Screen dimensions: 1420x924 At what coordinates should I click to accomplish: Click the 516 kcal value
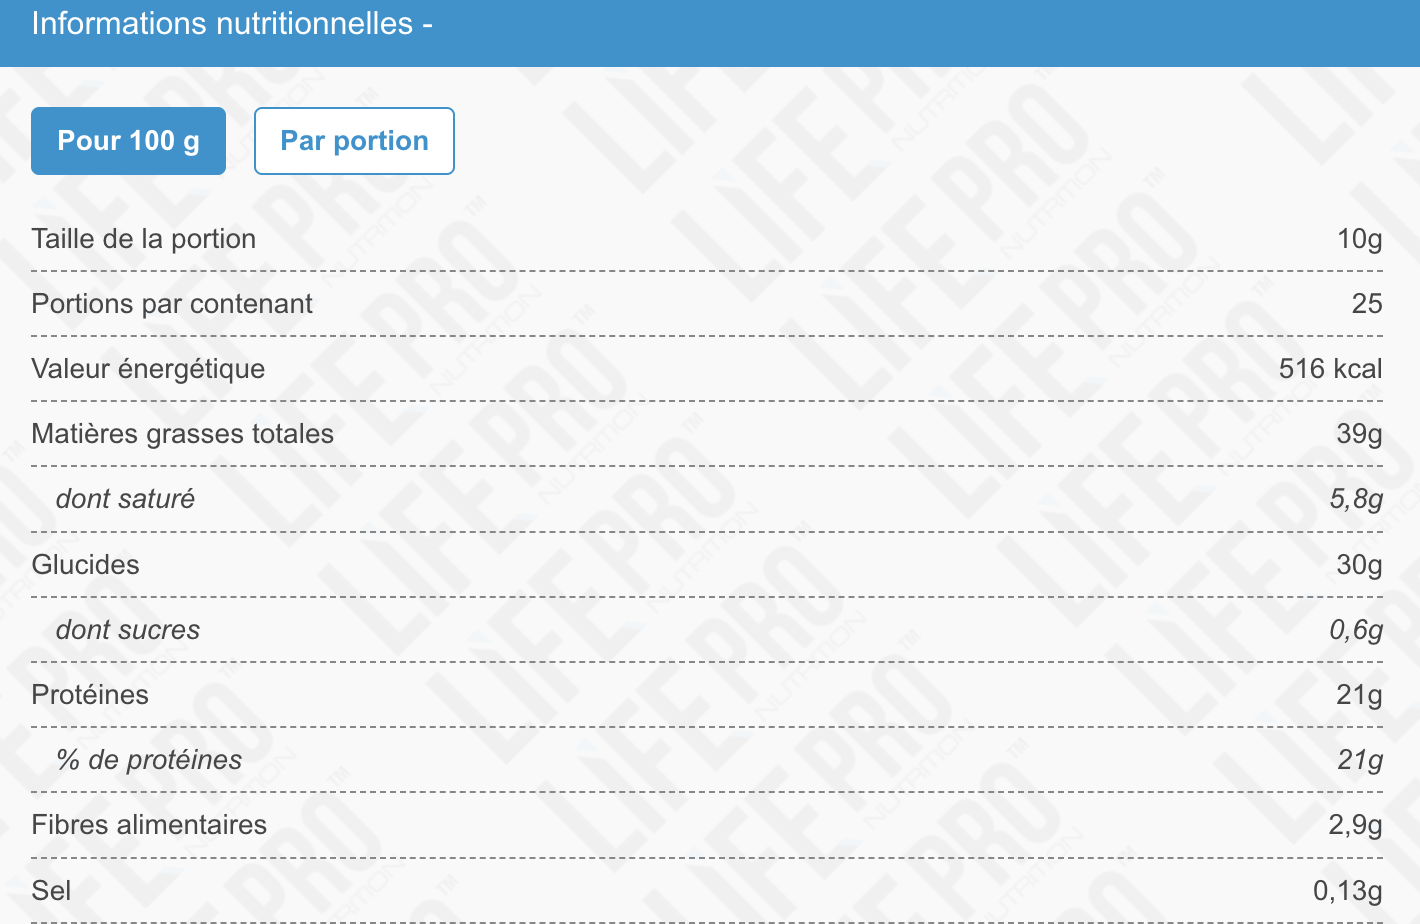(x=1331, y=369)
